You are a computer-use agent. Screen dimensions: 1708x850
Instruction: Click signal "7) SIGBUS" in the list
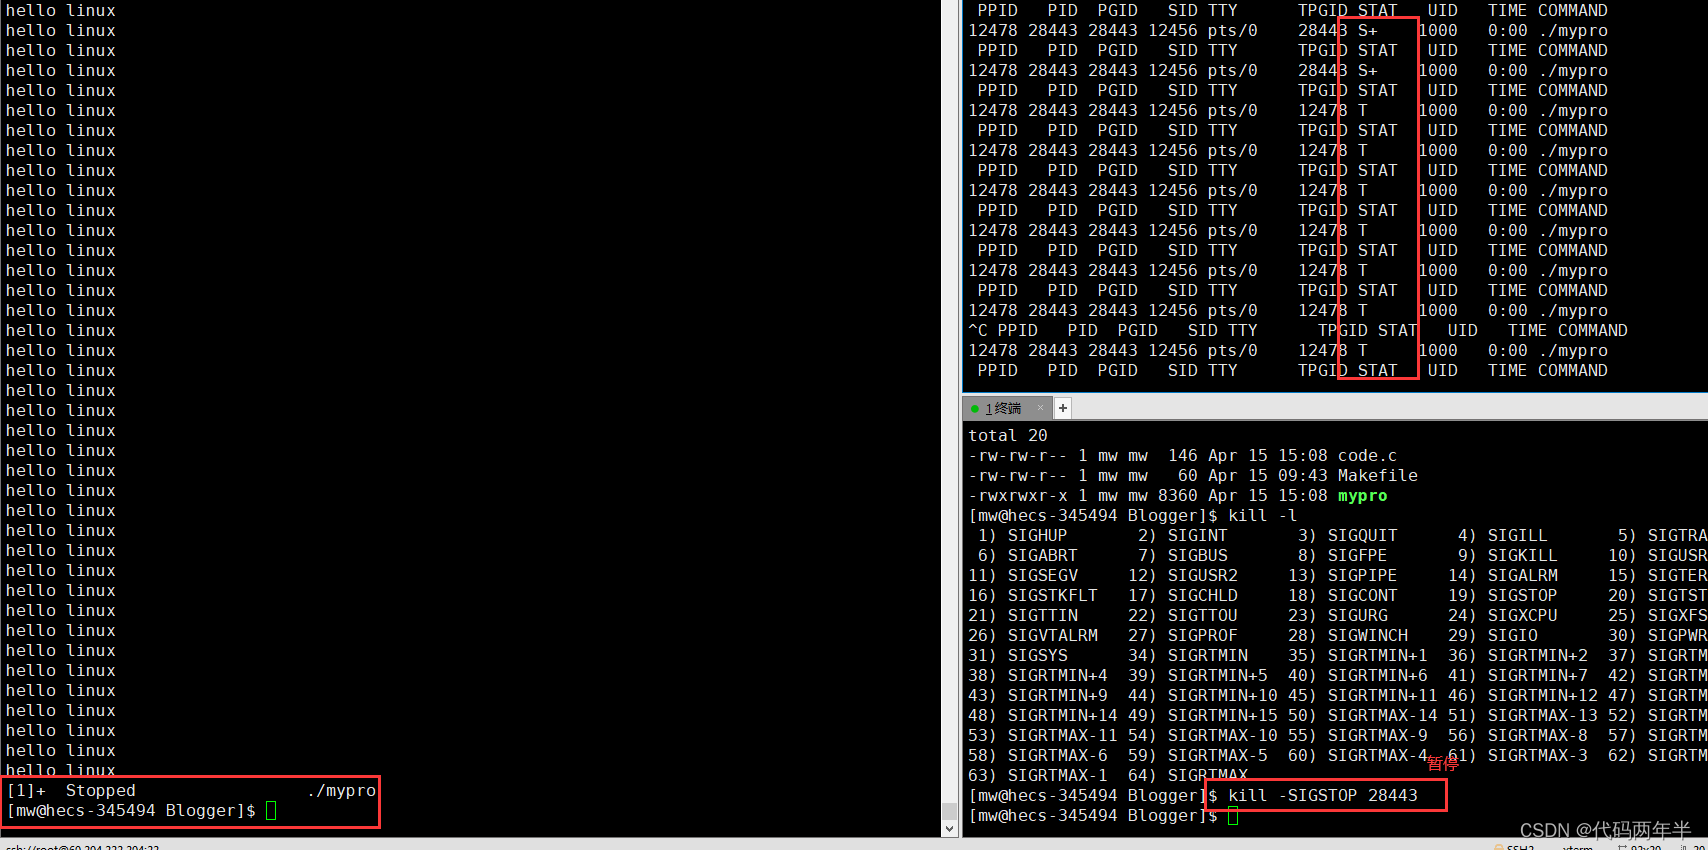(1182, 556)
